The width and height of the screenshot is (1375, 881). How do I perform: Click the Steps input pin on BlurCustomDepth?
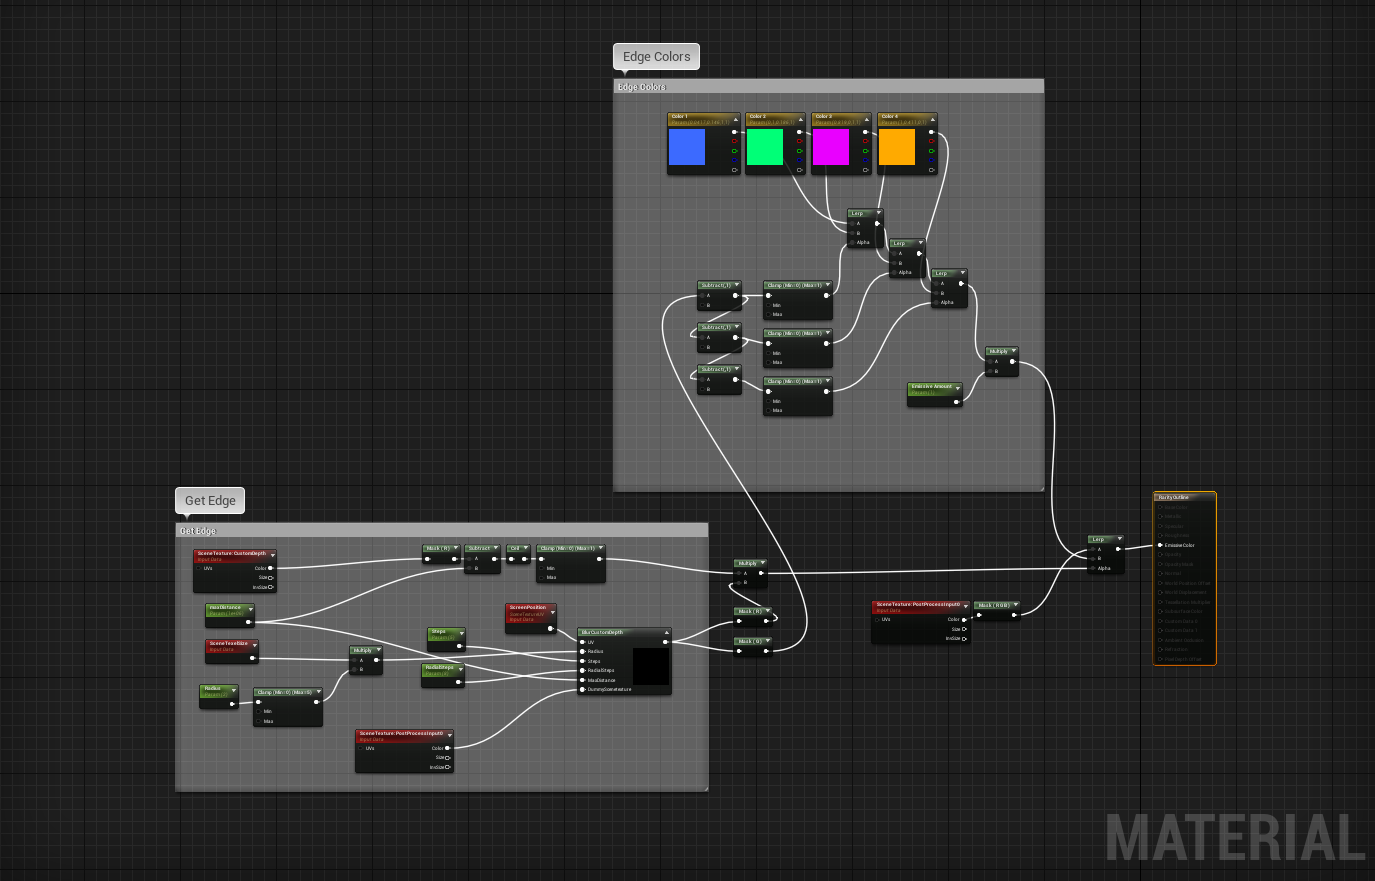(x=582, y=661)
